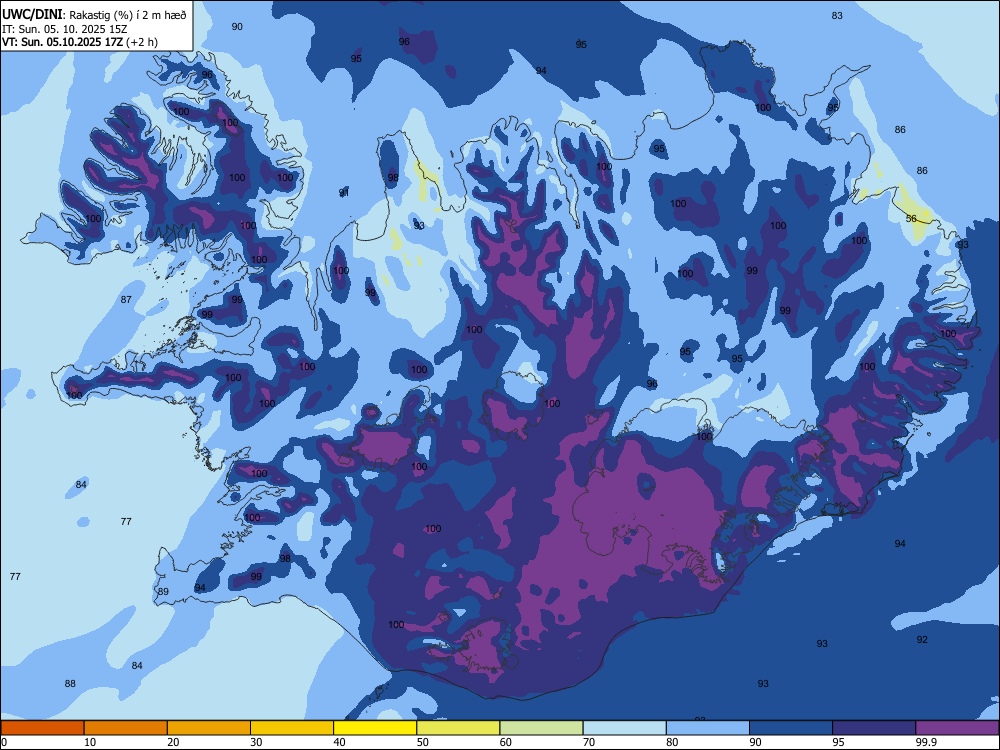Pick the 20–30 amber legend swatch
The image size is (1000, 750).
coord(209,728)
